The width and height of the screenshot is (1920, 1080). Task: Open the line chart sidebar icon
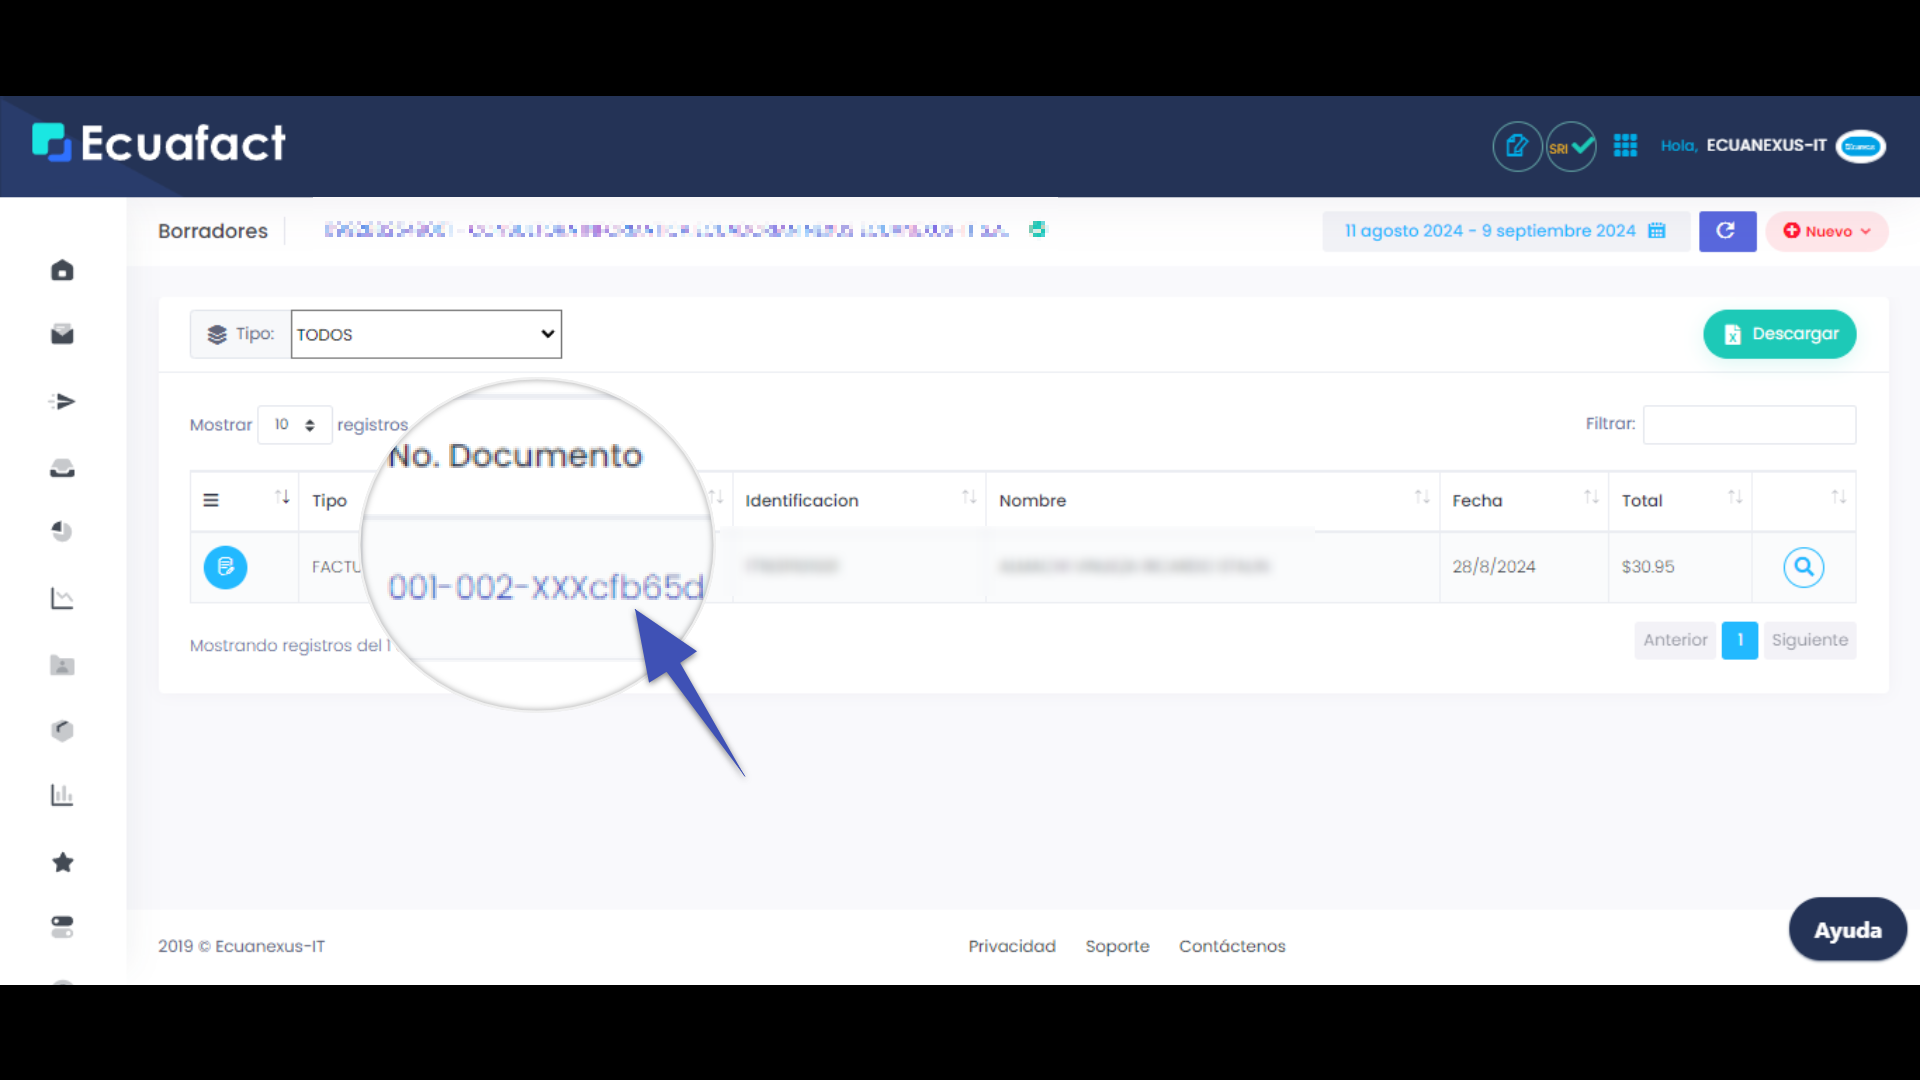tap(62, 598)
